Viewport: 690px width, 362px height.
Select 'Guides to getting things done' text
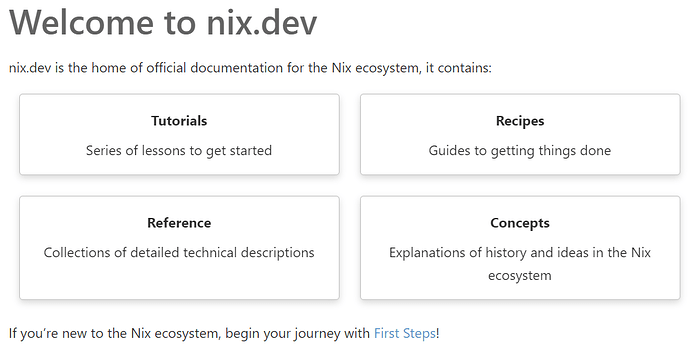tap(520, 150)
